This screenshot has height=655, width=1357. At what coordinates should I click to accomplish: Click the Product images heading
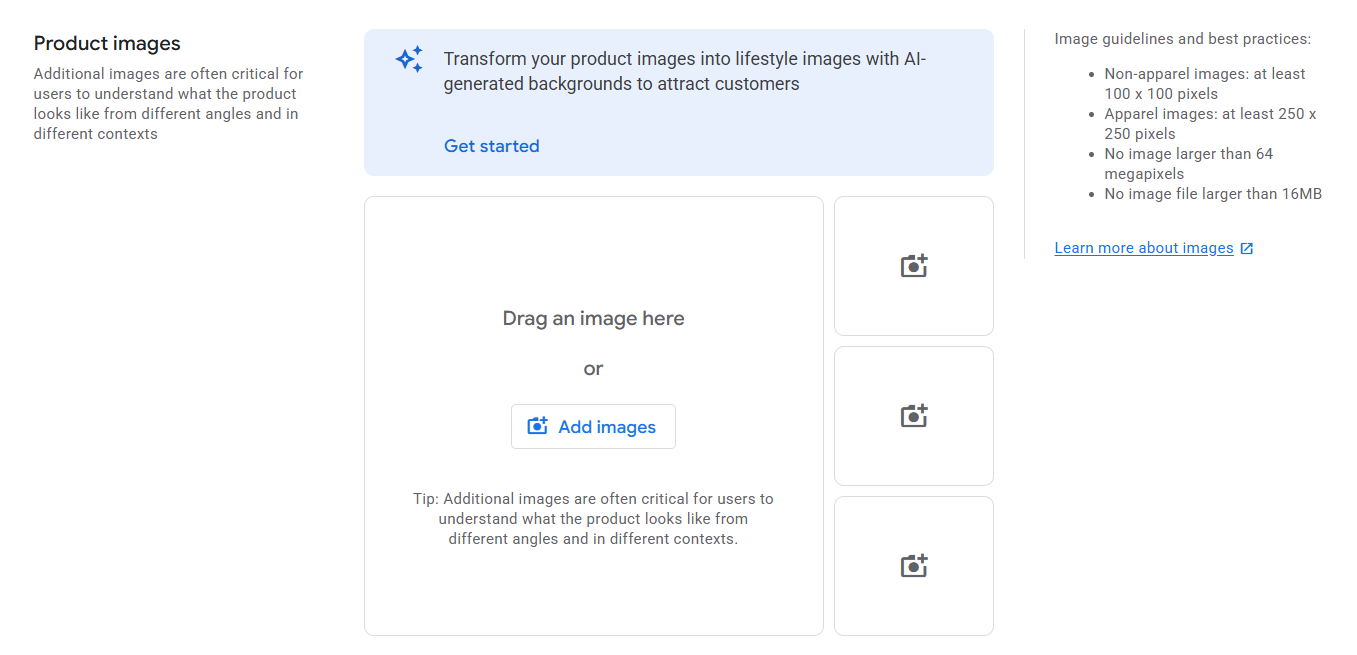tap(107, 43)
